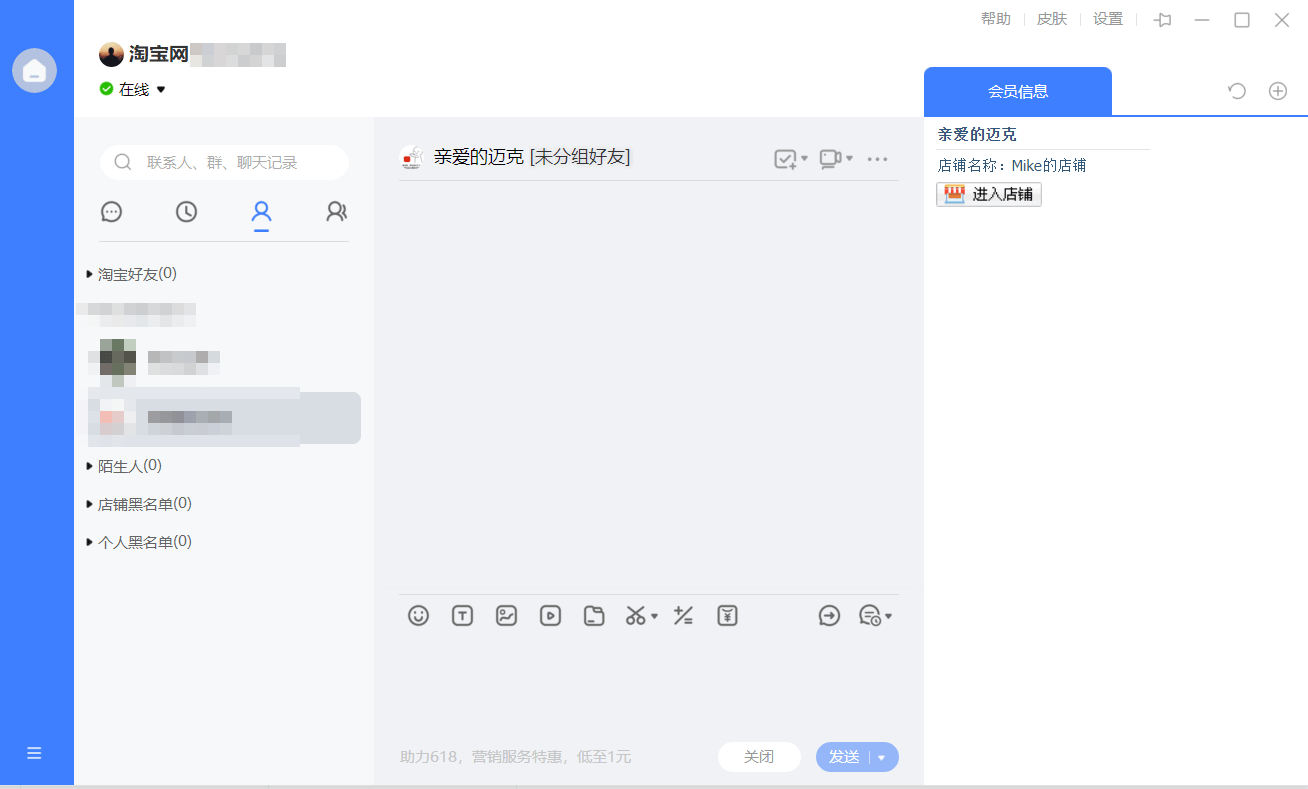
Task: Click 进入店铺 to visit Mike的店铺
Action: click(x=989, y=194)
